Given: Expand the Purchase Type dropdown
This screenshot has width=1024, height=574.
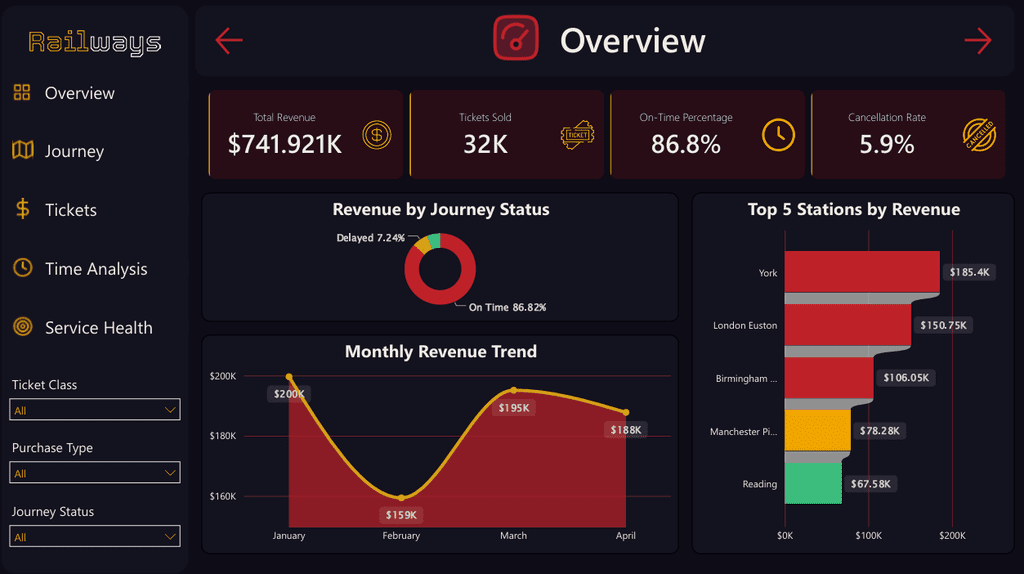Looking at the screenshot, I should point(95,473).
